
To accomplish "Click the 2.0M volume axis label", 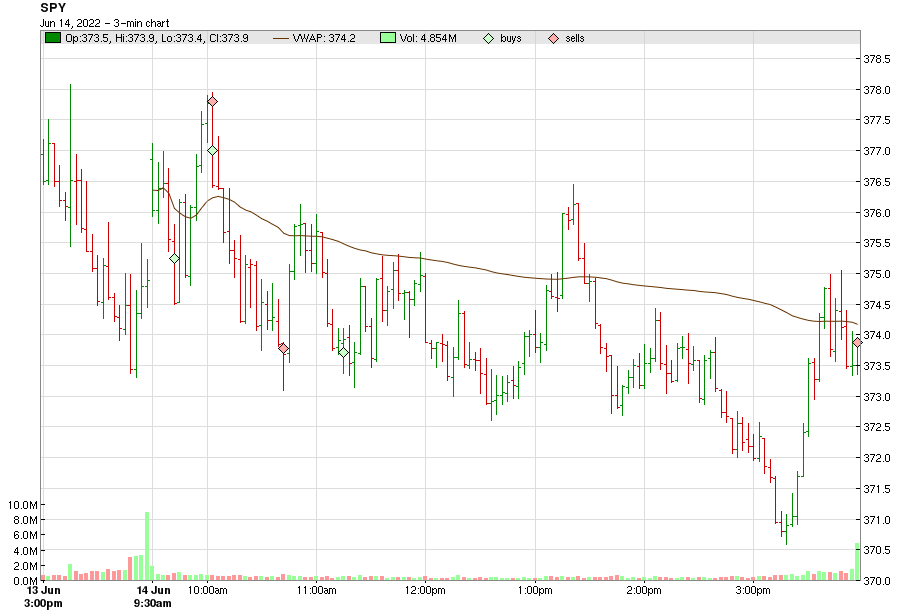I will [25, 567].
